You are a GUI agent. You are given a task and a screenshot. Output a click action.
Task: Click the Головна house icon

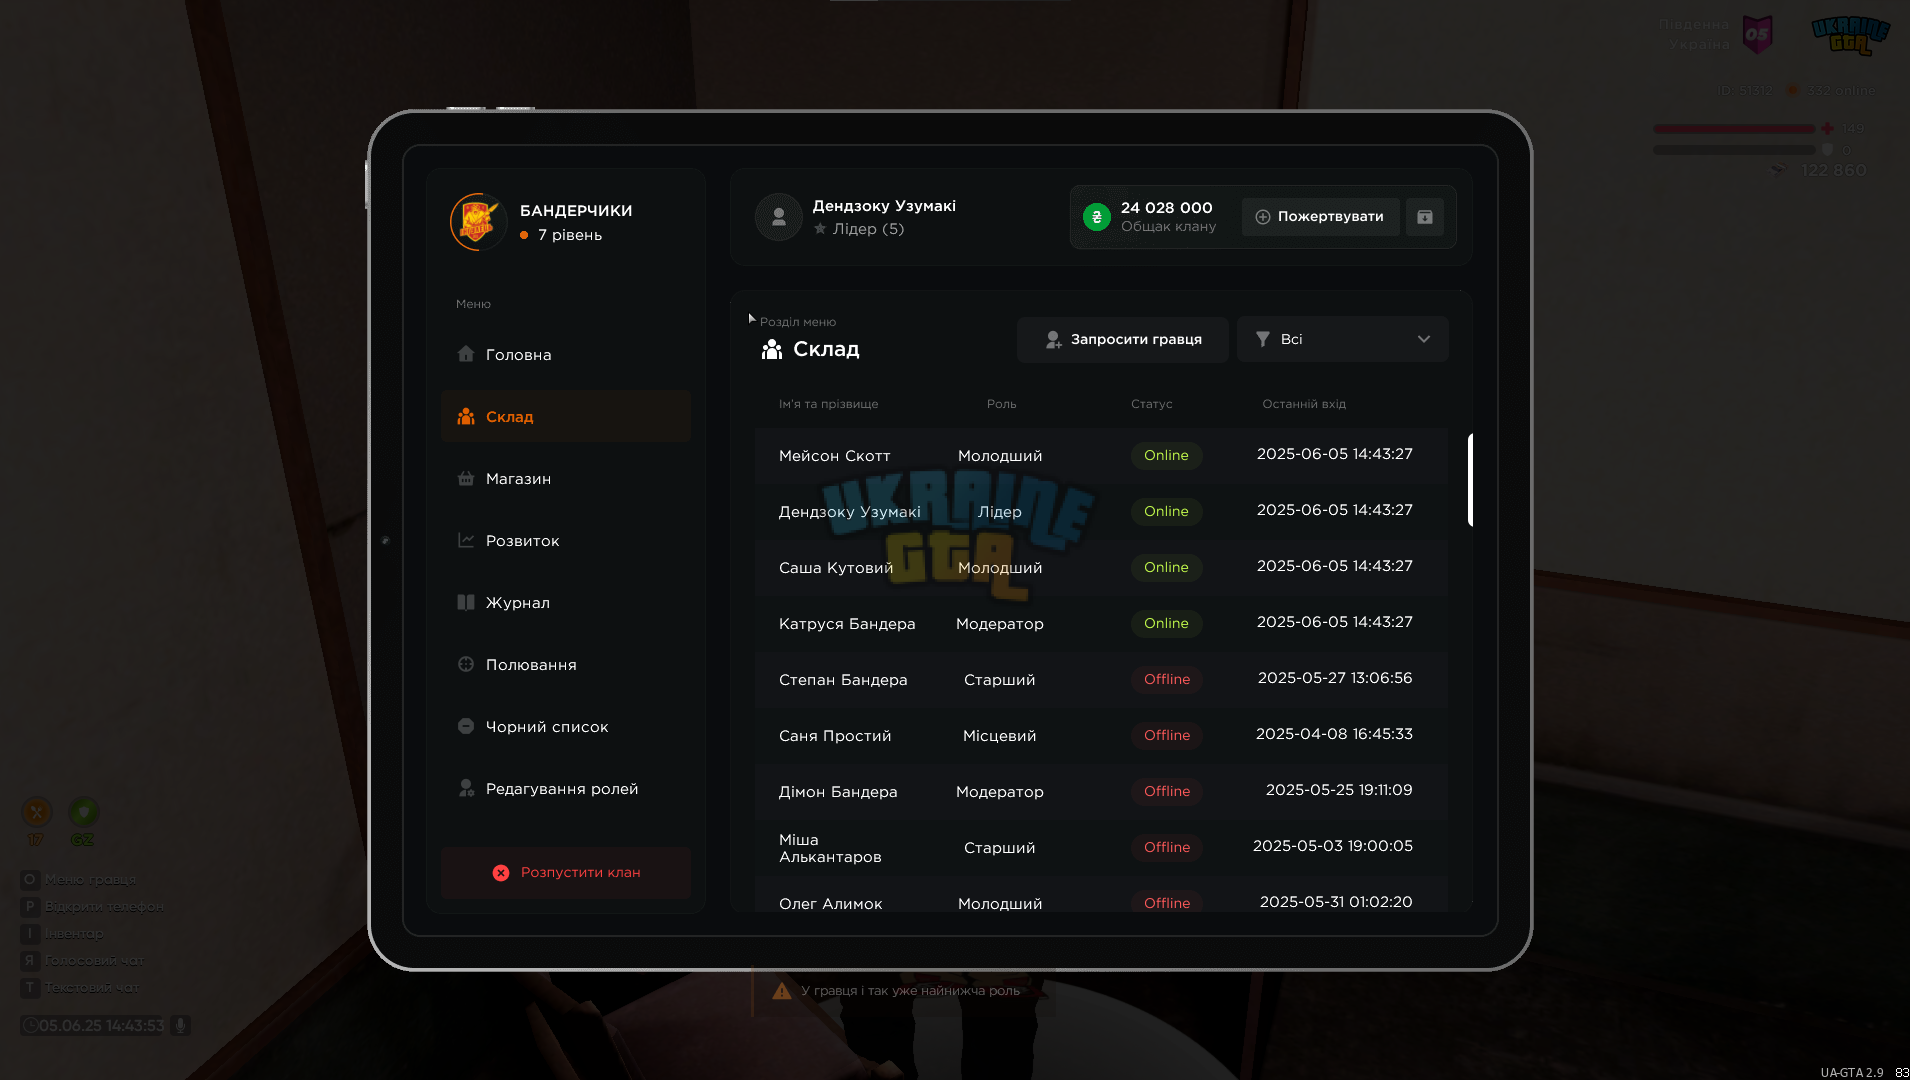tap(466, 354)
